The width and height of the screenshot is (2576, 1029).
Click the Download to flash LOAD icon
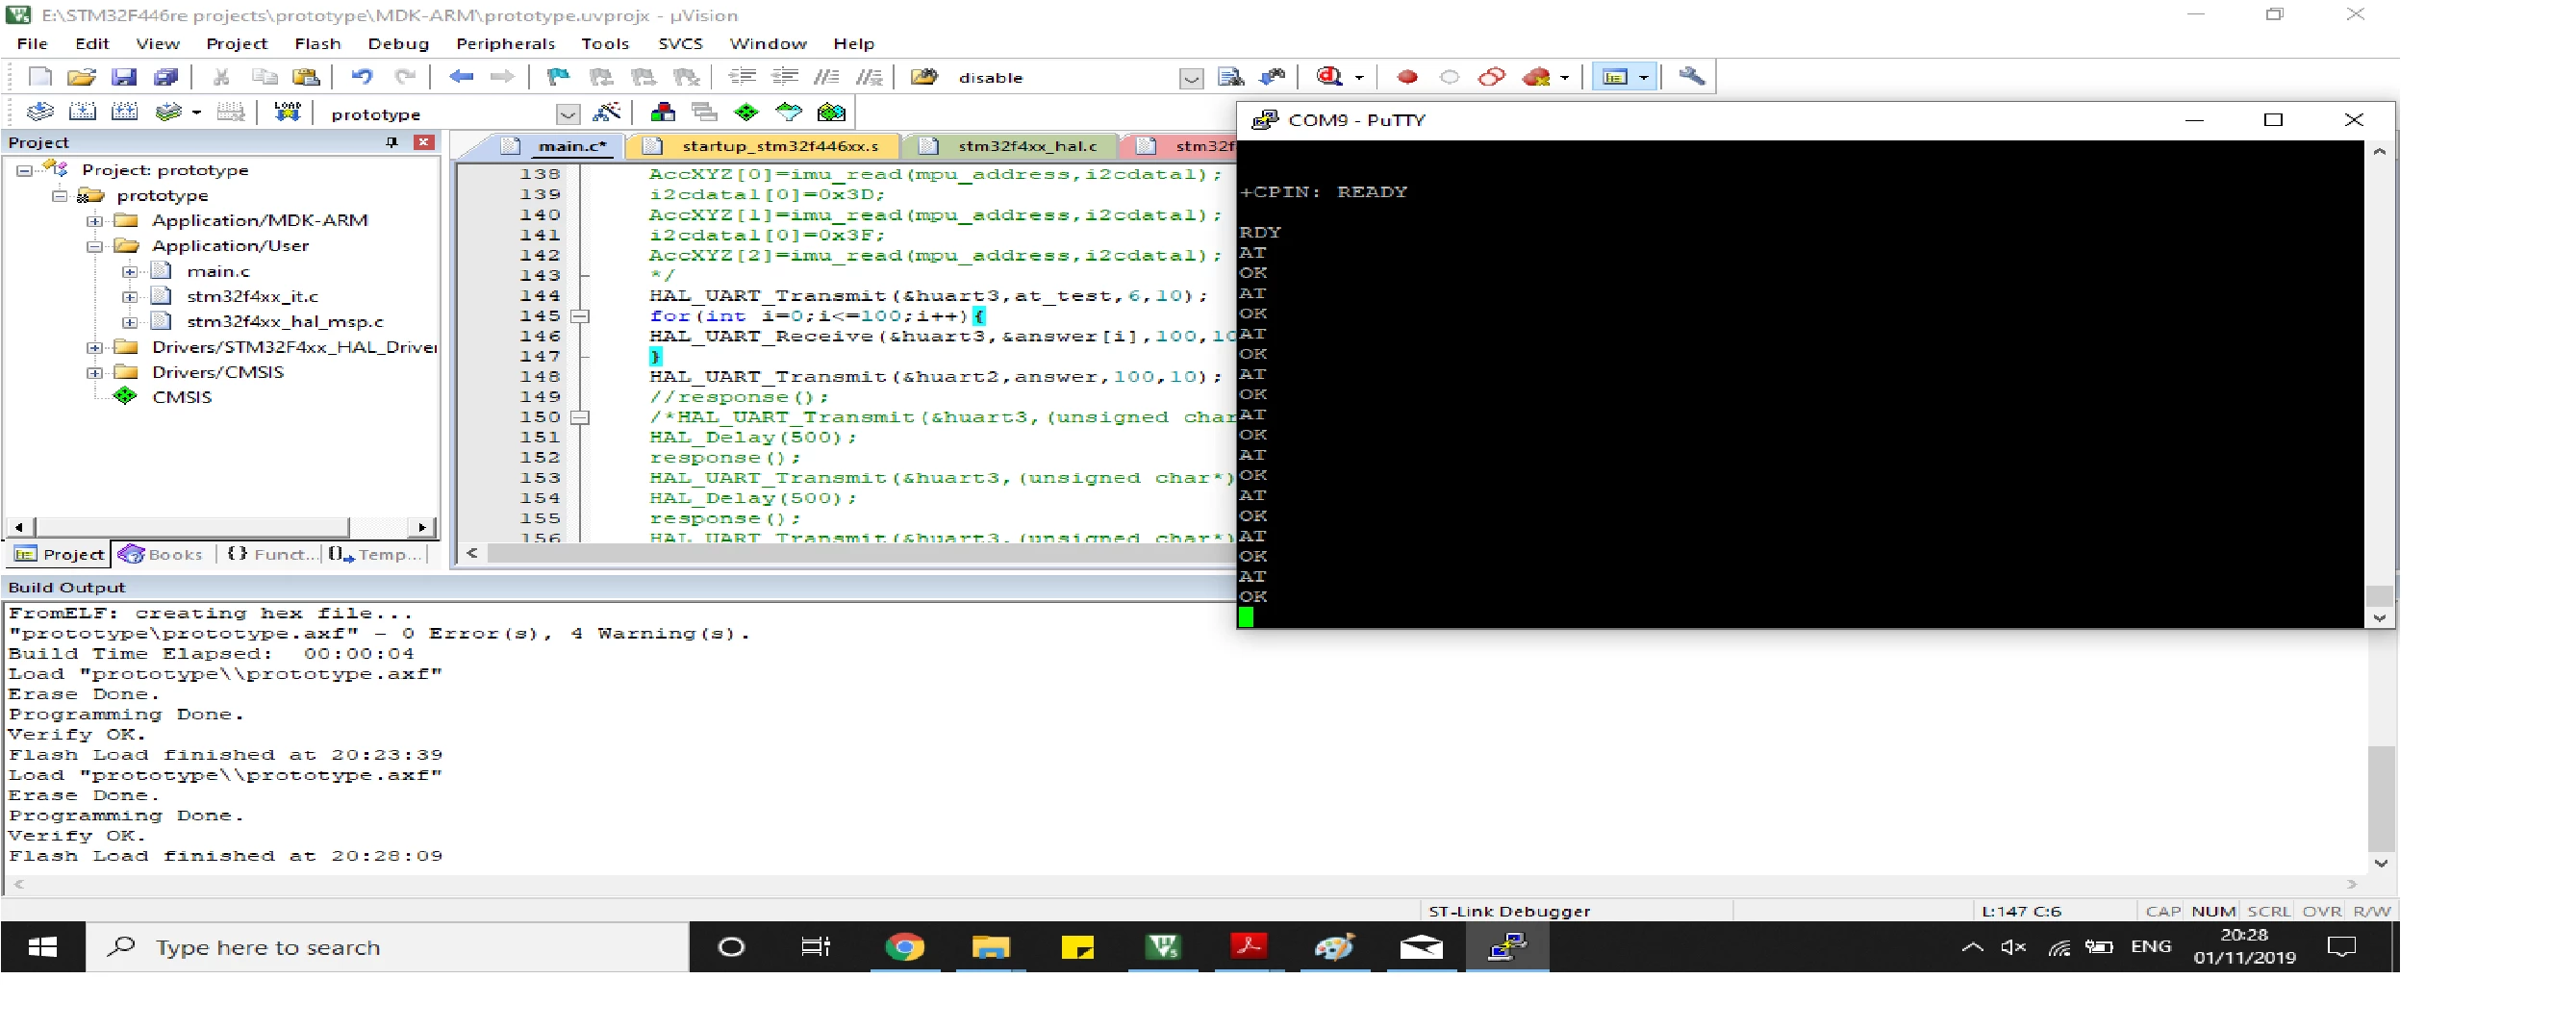coord(287,112)
